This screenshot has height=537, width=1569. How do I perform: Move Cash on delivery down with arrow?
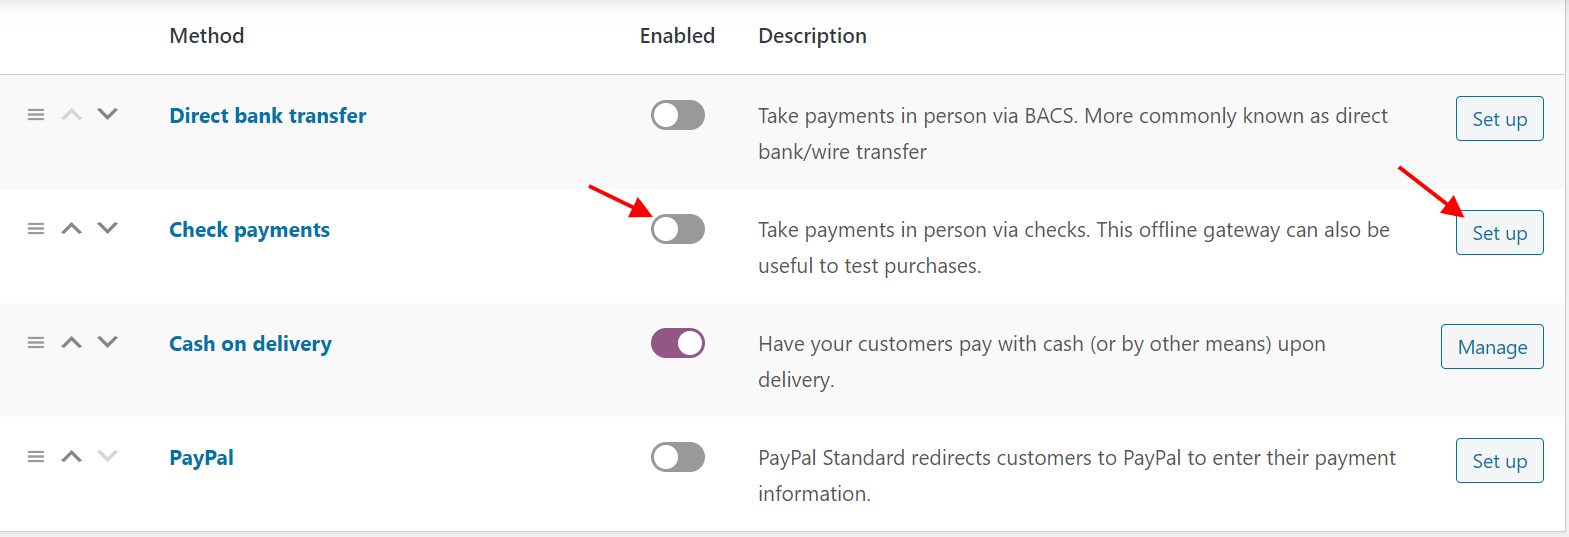(108, 343)
